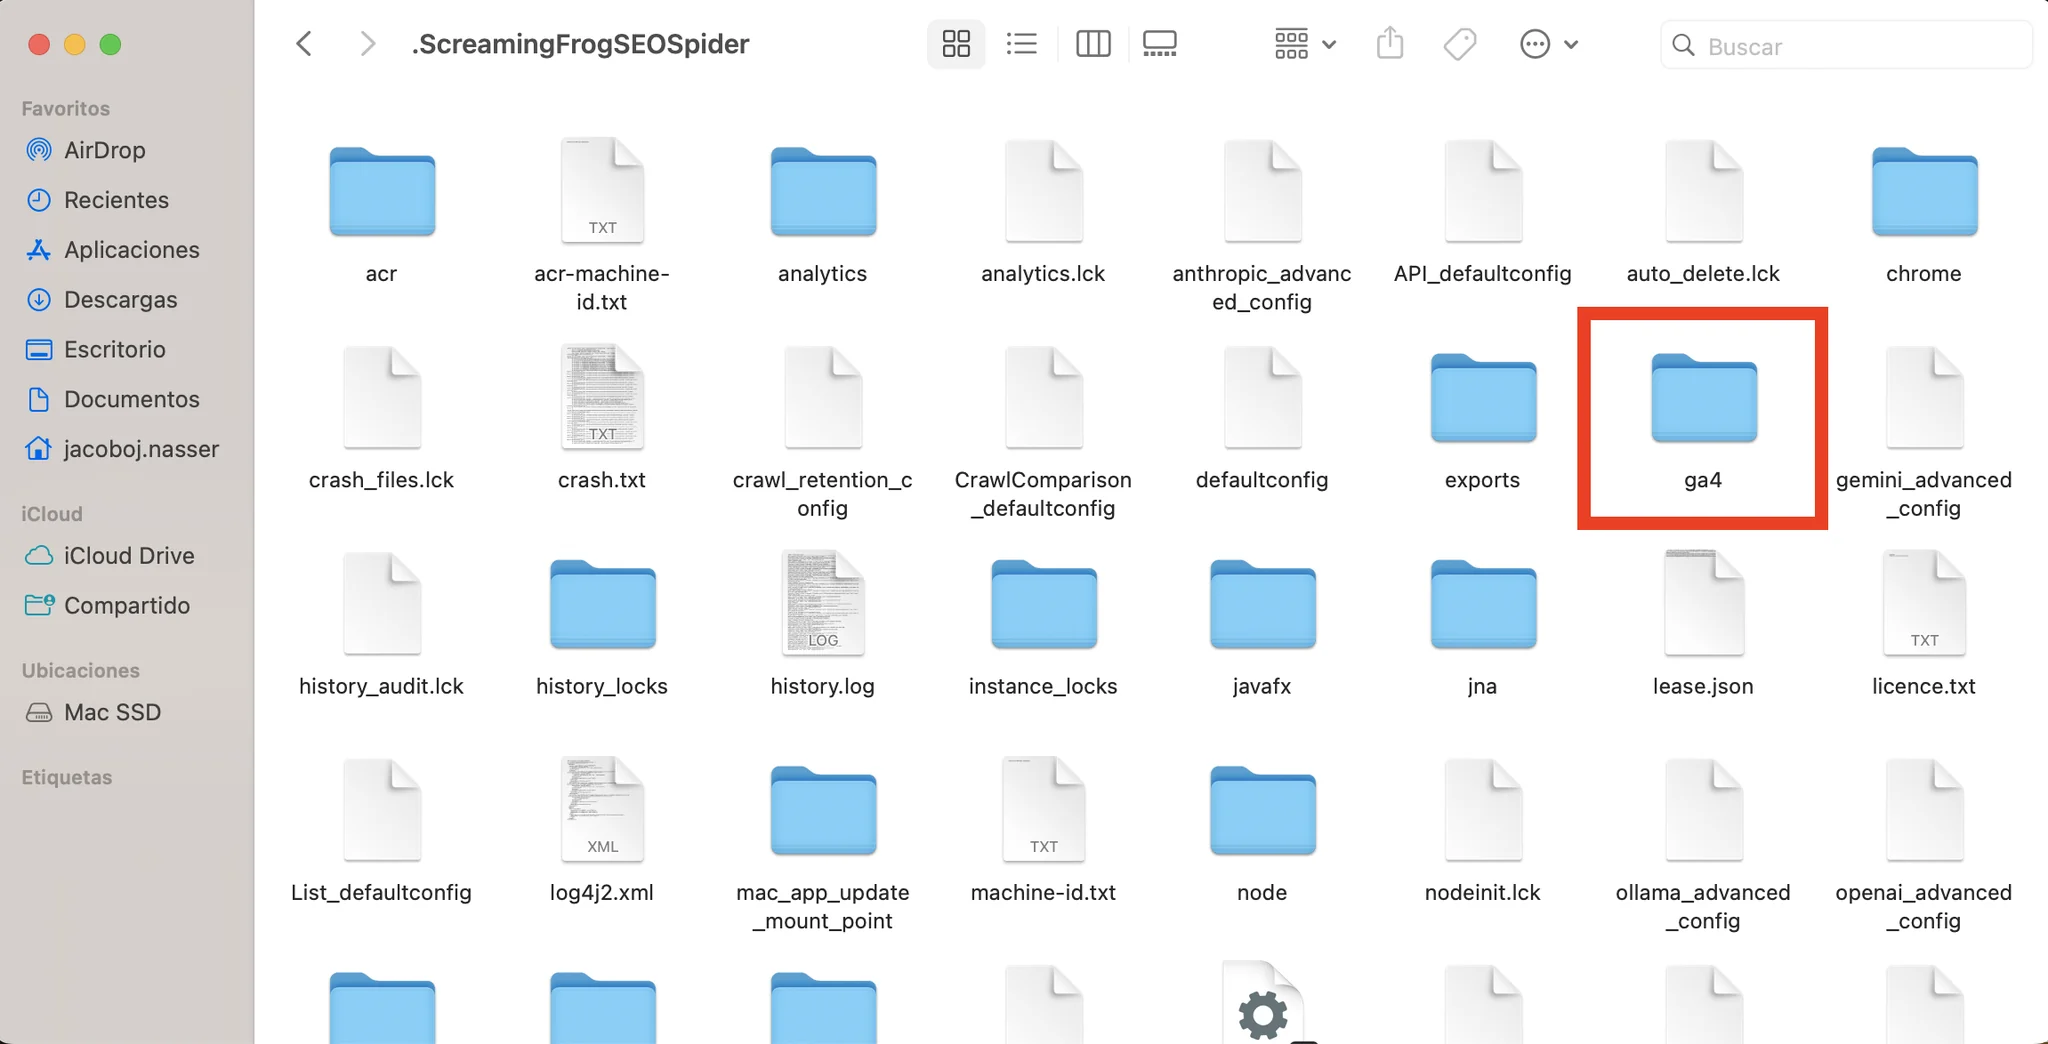Image resolution: width=2048 pixels, height=1044 pixels.
Task: Select the exports folder
Action: point(1483,398)
